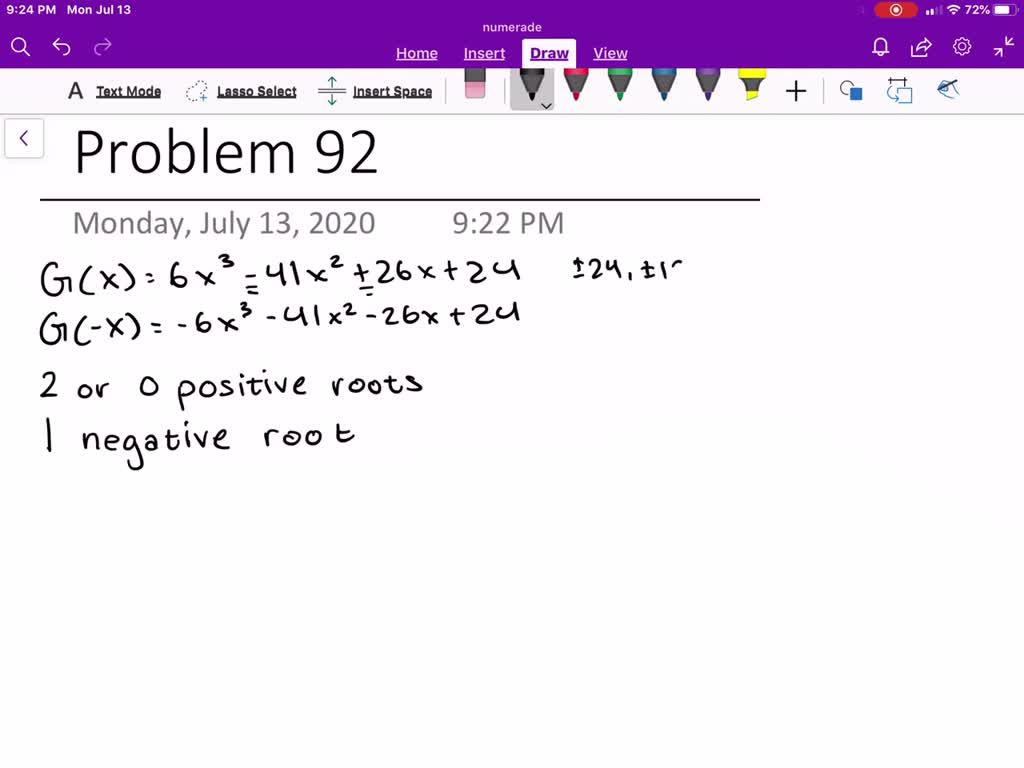1024x768 pixels.
Task: Click the Monday, July 13, 2020 date
Action: (224, 224)
